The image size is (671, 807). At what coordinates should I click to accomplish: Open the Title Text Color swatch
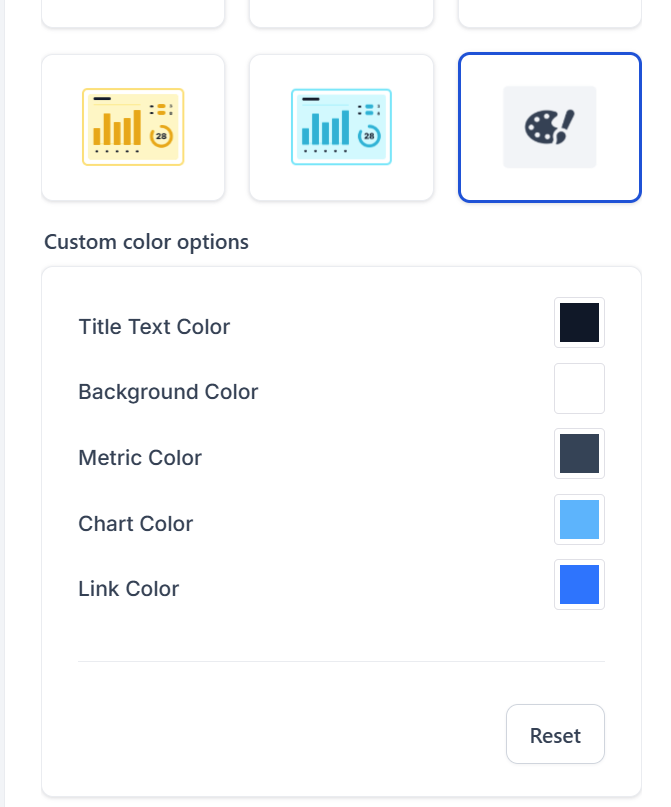point(579,322)
